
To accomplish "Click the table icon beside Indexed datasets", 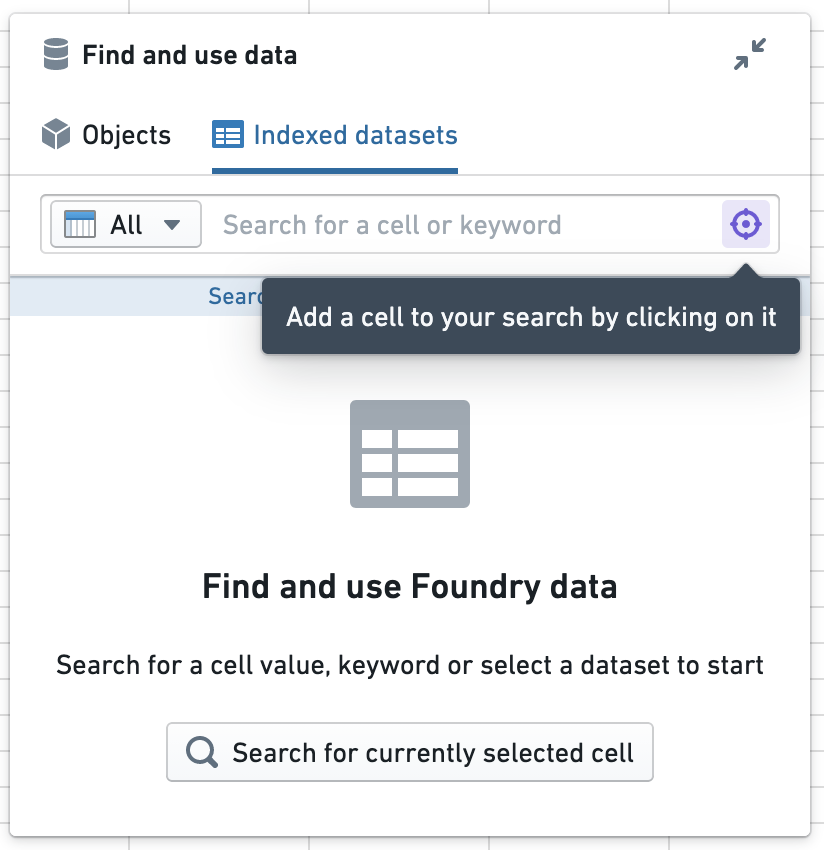I will (228, 134).
